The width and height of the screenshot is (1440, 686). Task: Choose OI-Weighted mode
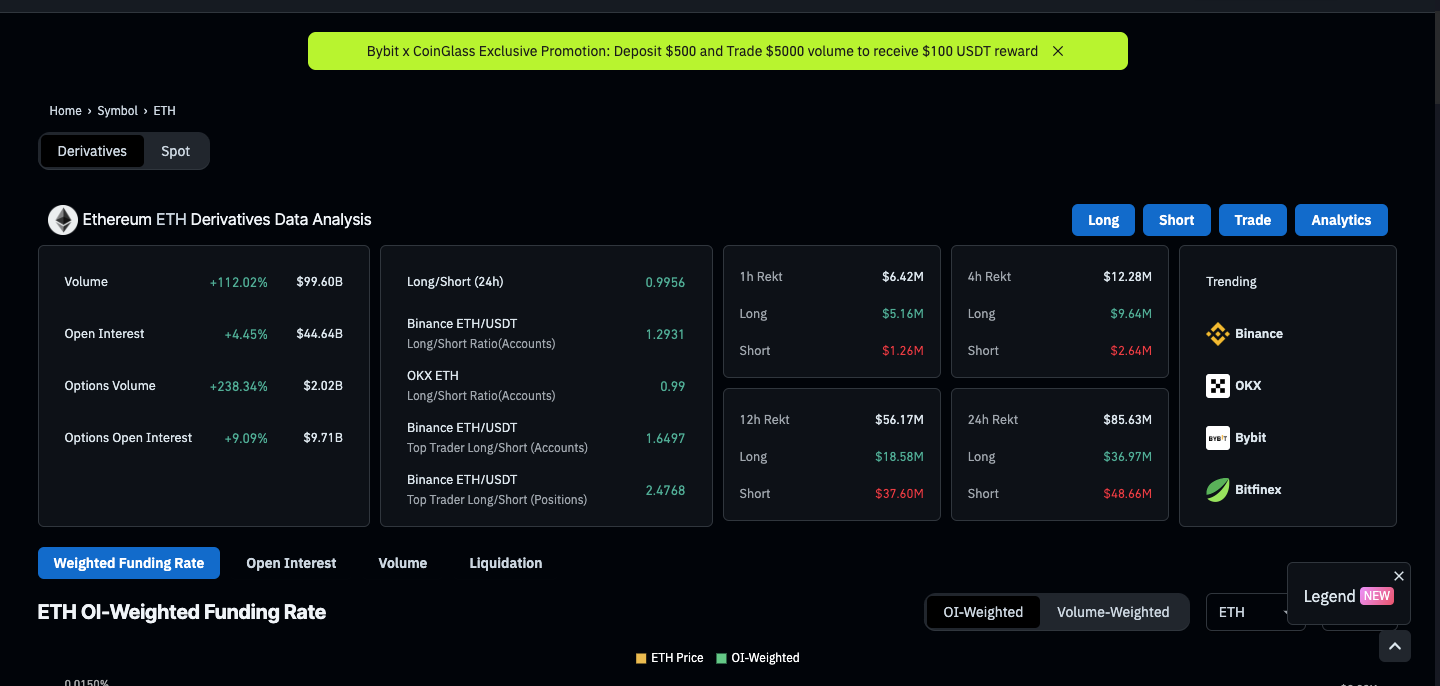tap(983, 612)
